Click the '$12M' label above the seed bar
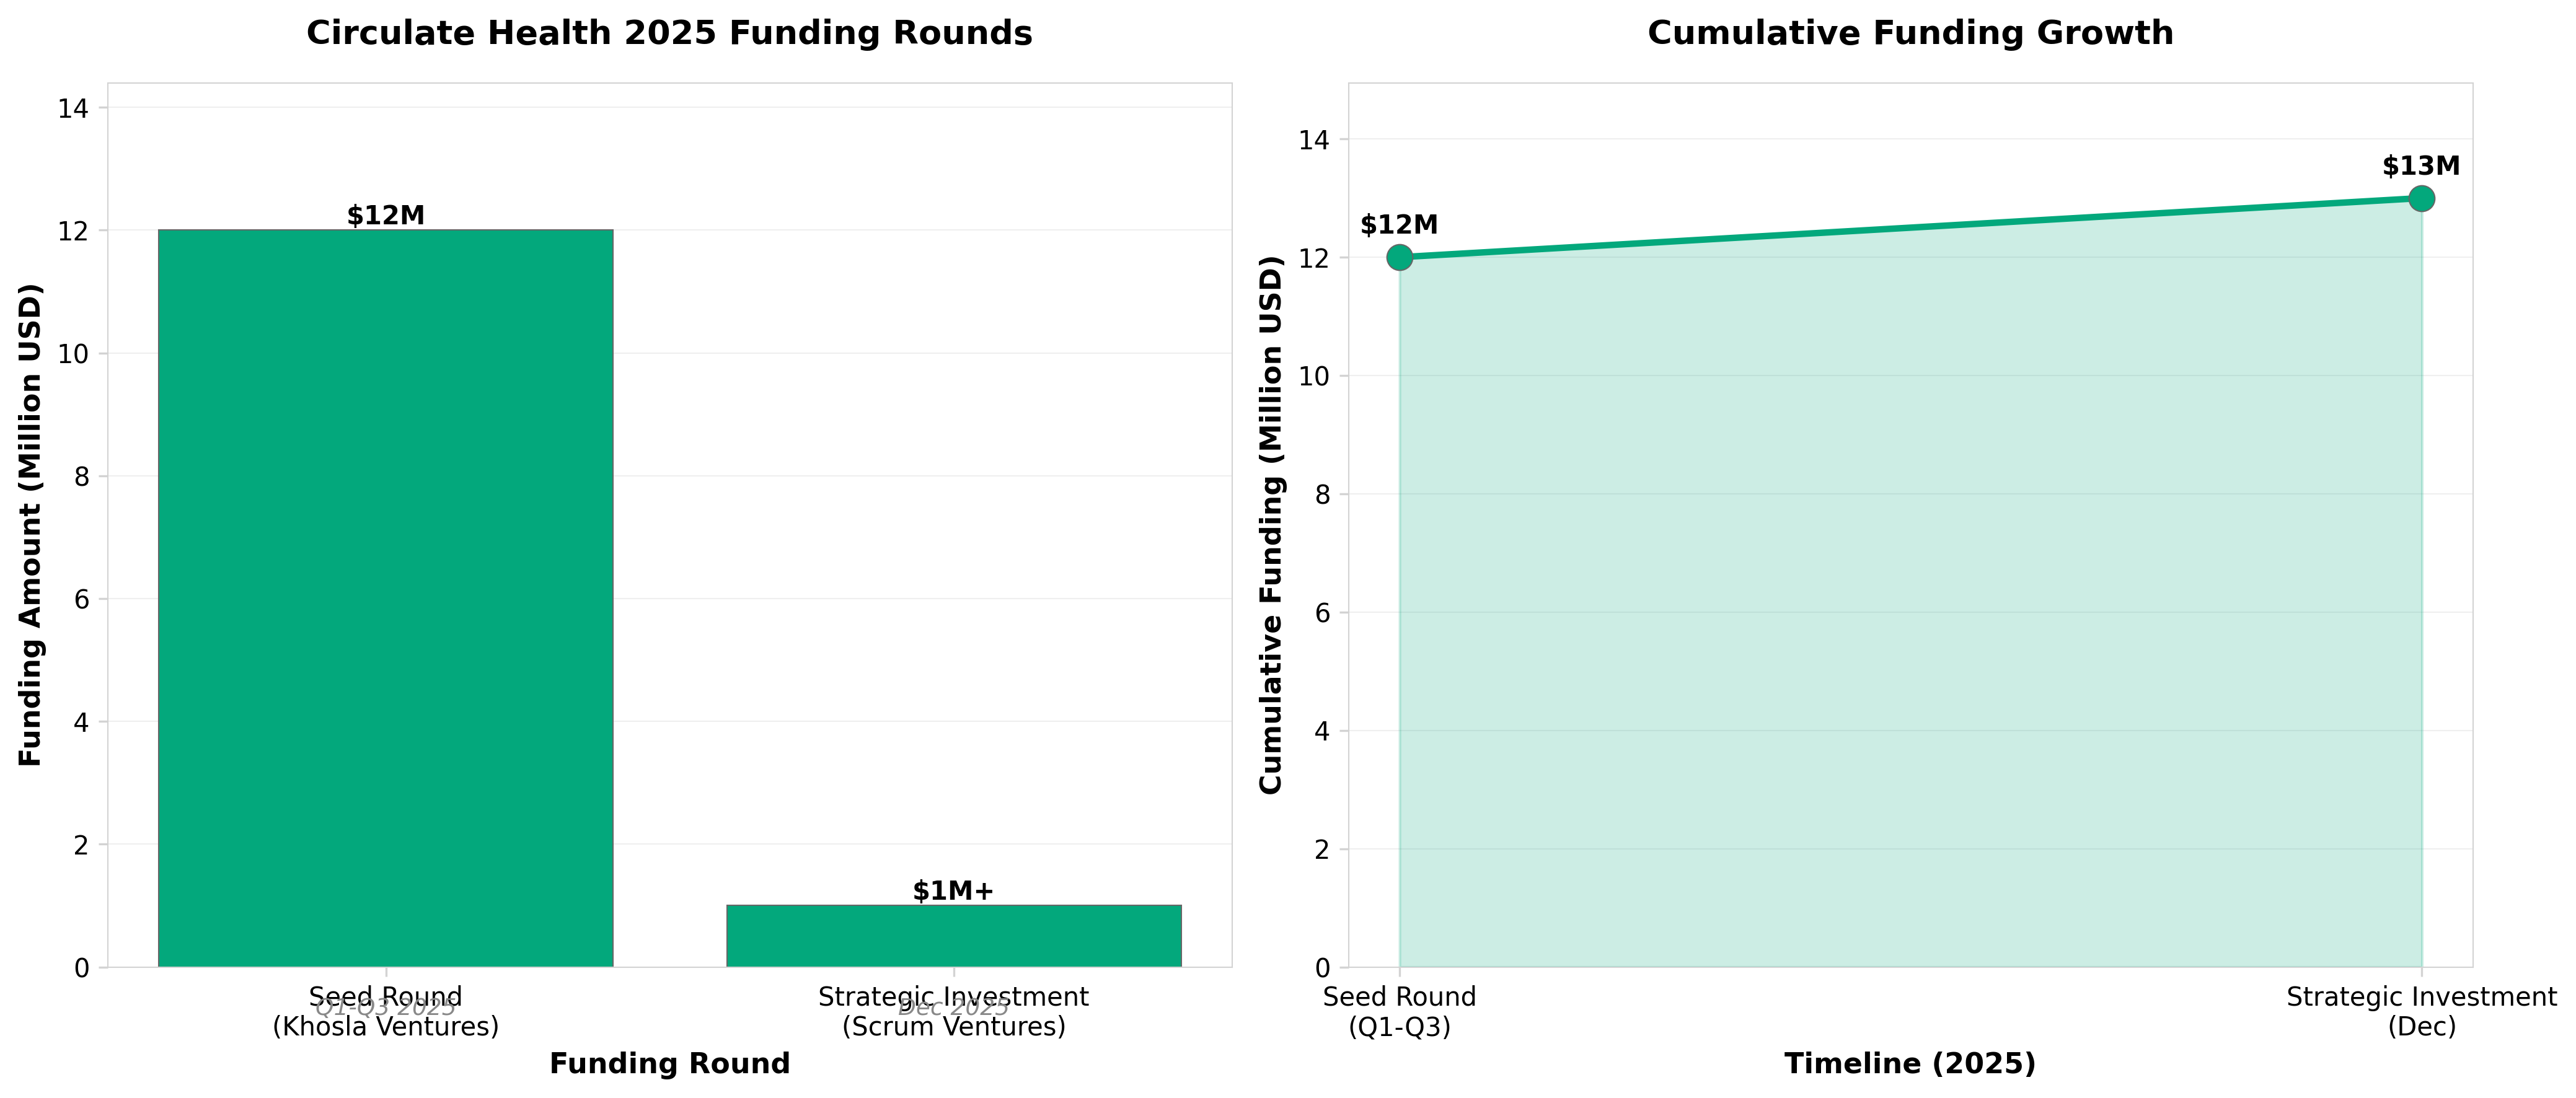Image resolution: width=2576 pixels, height=1098 pixels. (385, 215)
